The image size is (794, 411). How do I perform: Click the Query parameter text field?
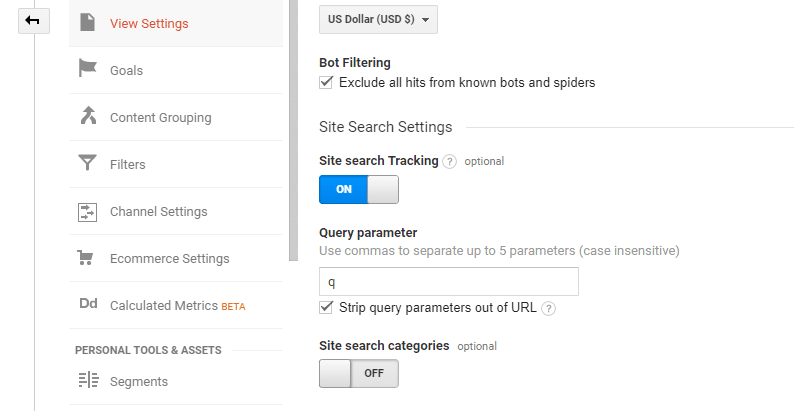coord(449,281)
